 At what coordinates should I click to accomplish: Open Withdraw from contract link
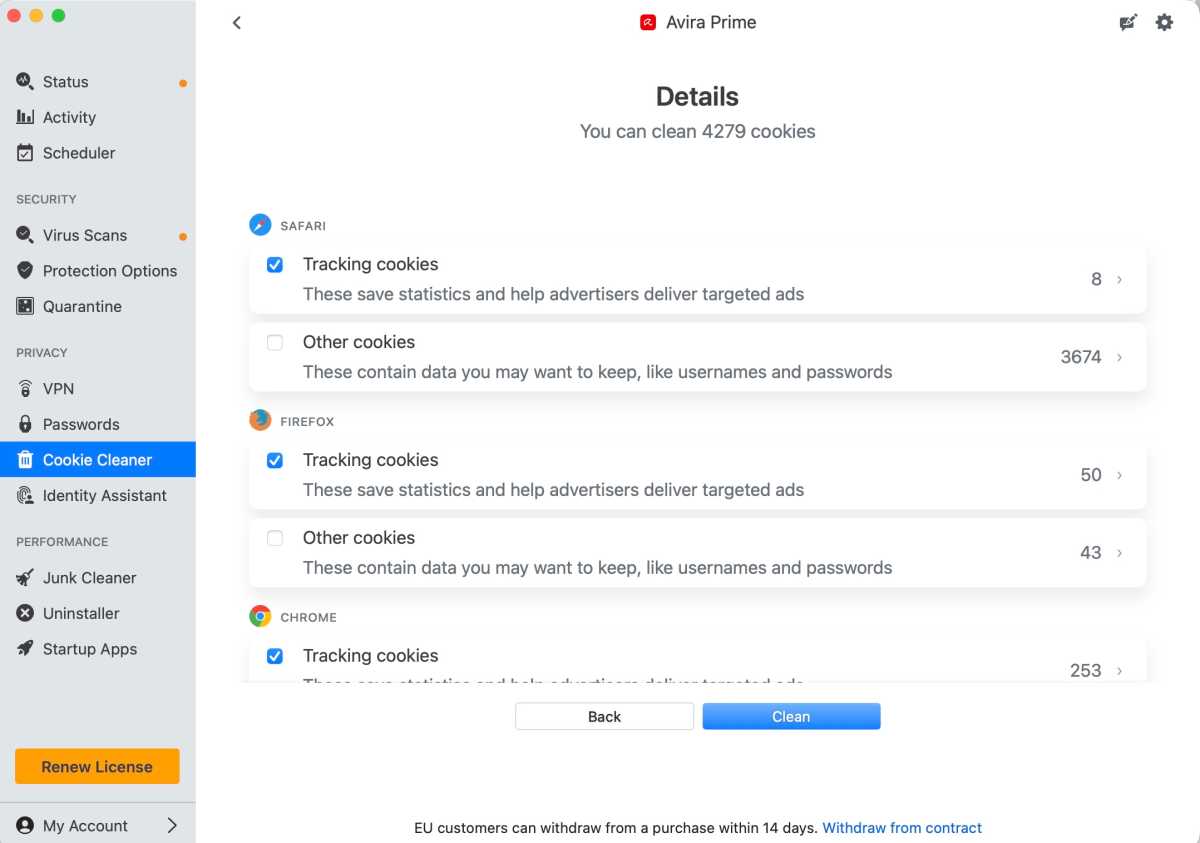tap(902, 828)
